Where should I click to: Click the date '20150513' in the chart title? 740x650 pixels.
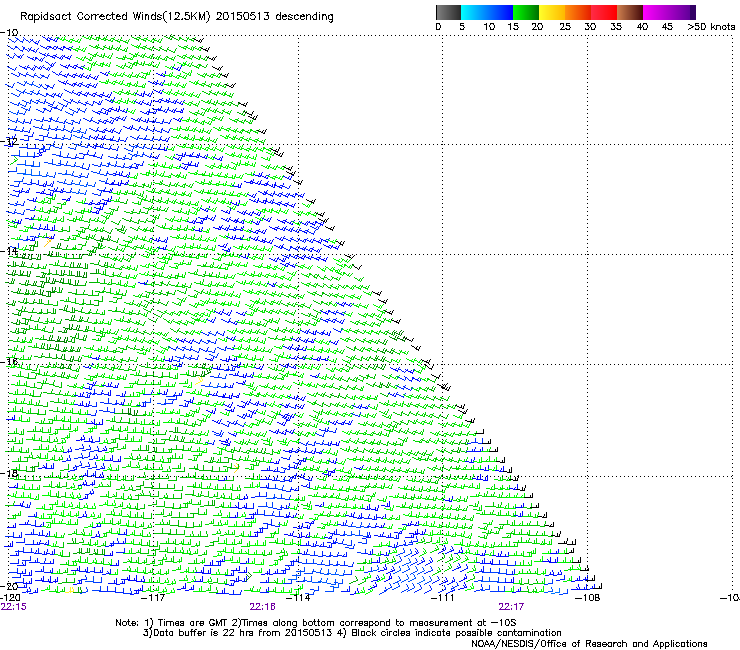(x=243, y=17)
